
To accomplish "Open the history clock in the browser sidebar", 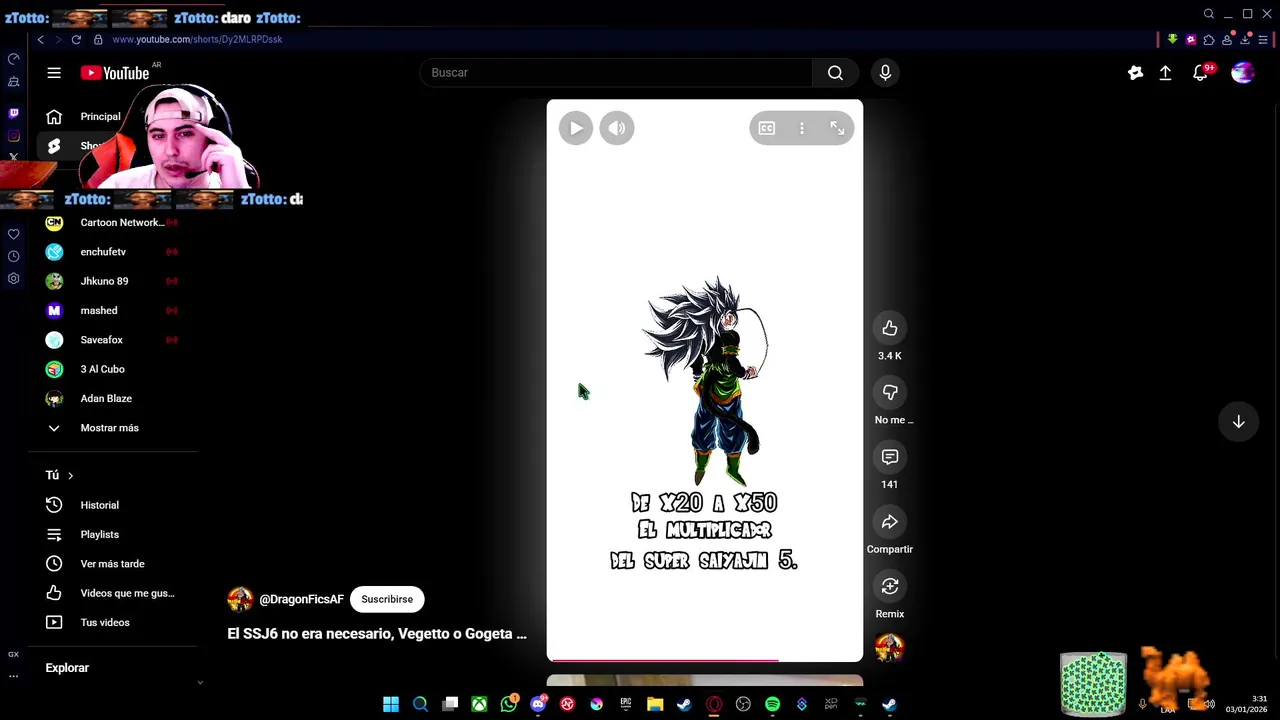I will click(13, 256).
